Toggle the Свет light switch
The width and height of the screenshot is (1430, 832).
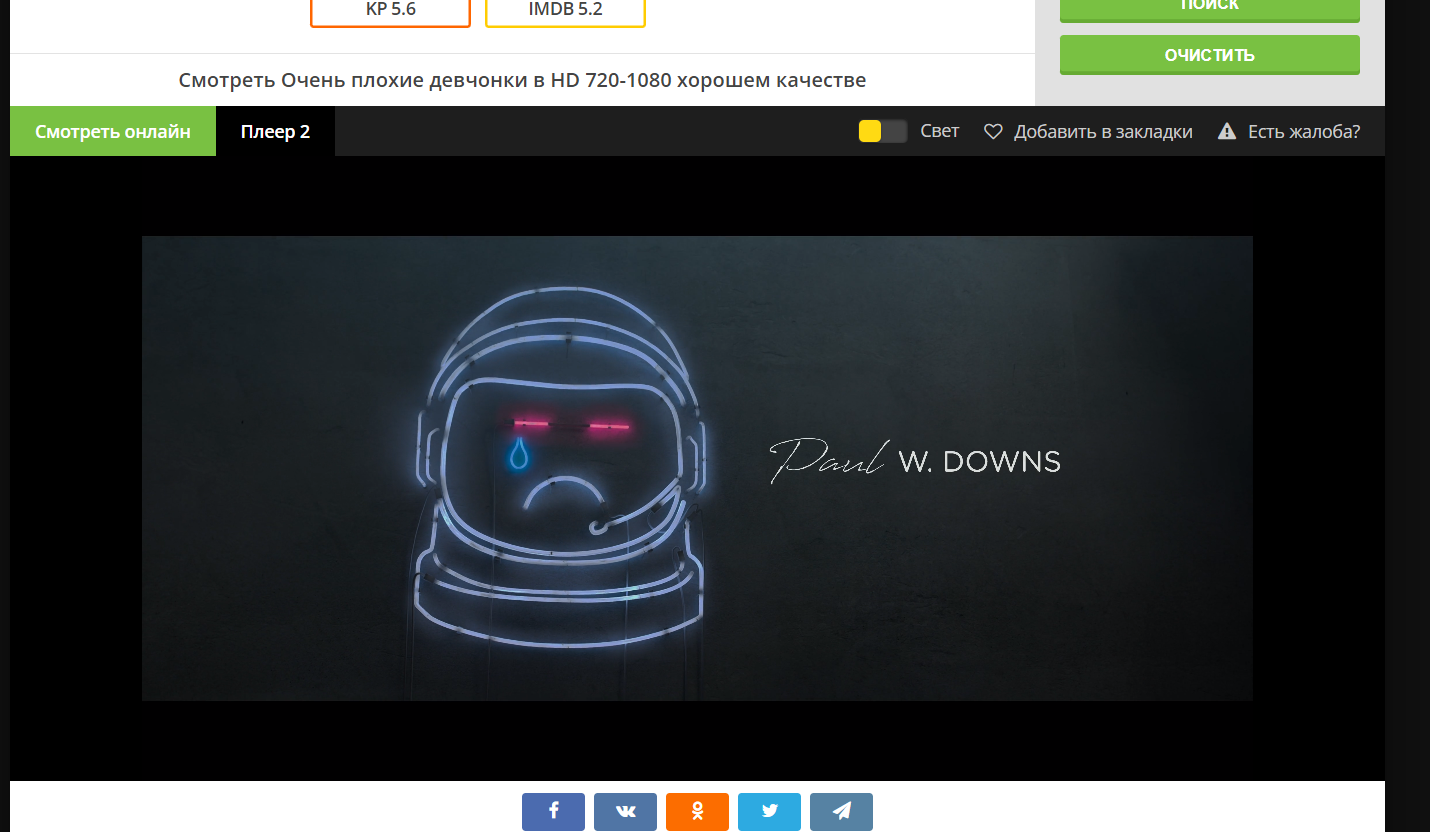click(x=883, y=131)
